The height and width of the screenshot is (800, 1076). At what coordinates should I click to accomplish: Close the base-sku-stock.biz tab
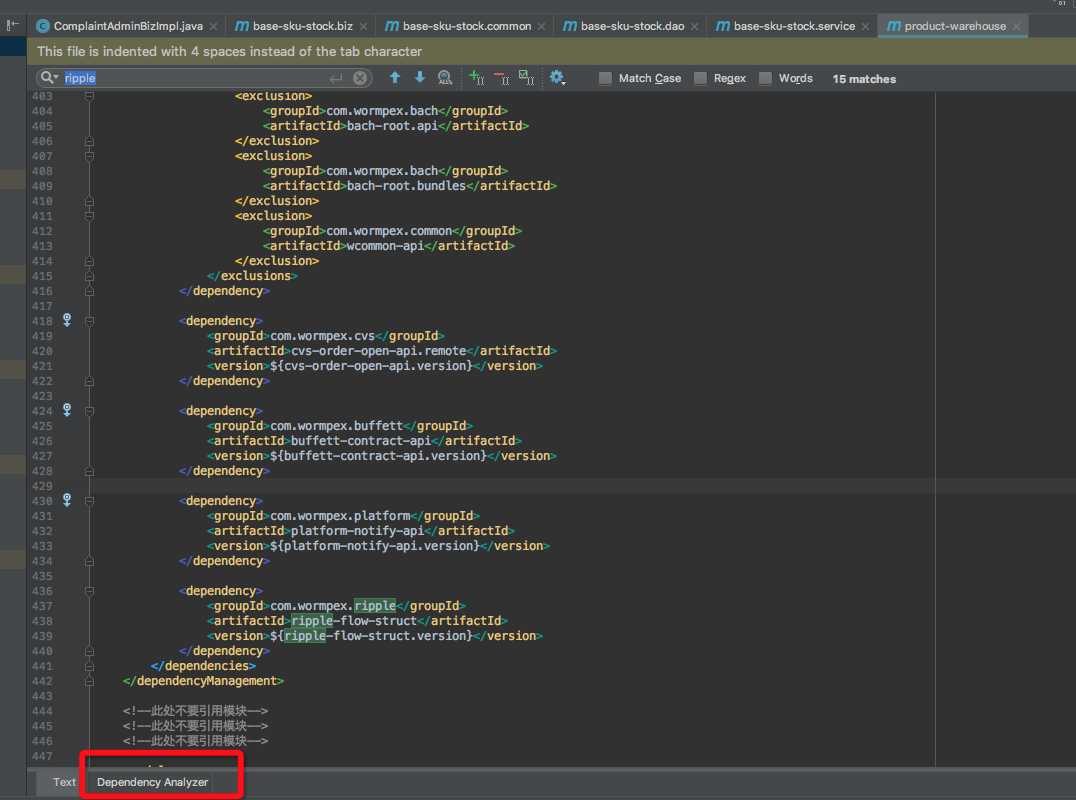coord(363,26)
